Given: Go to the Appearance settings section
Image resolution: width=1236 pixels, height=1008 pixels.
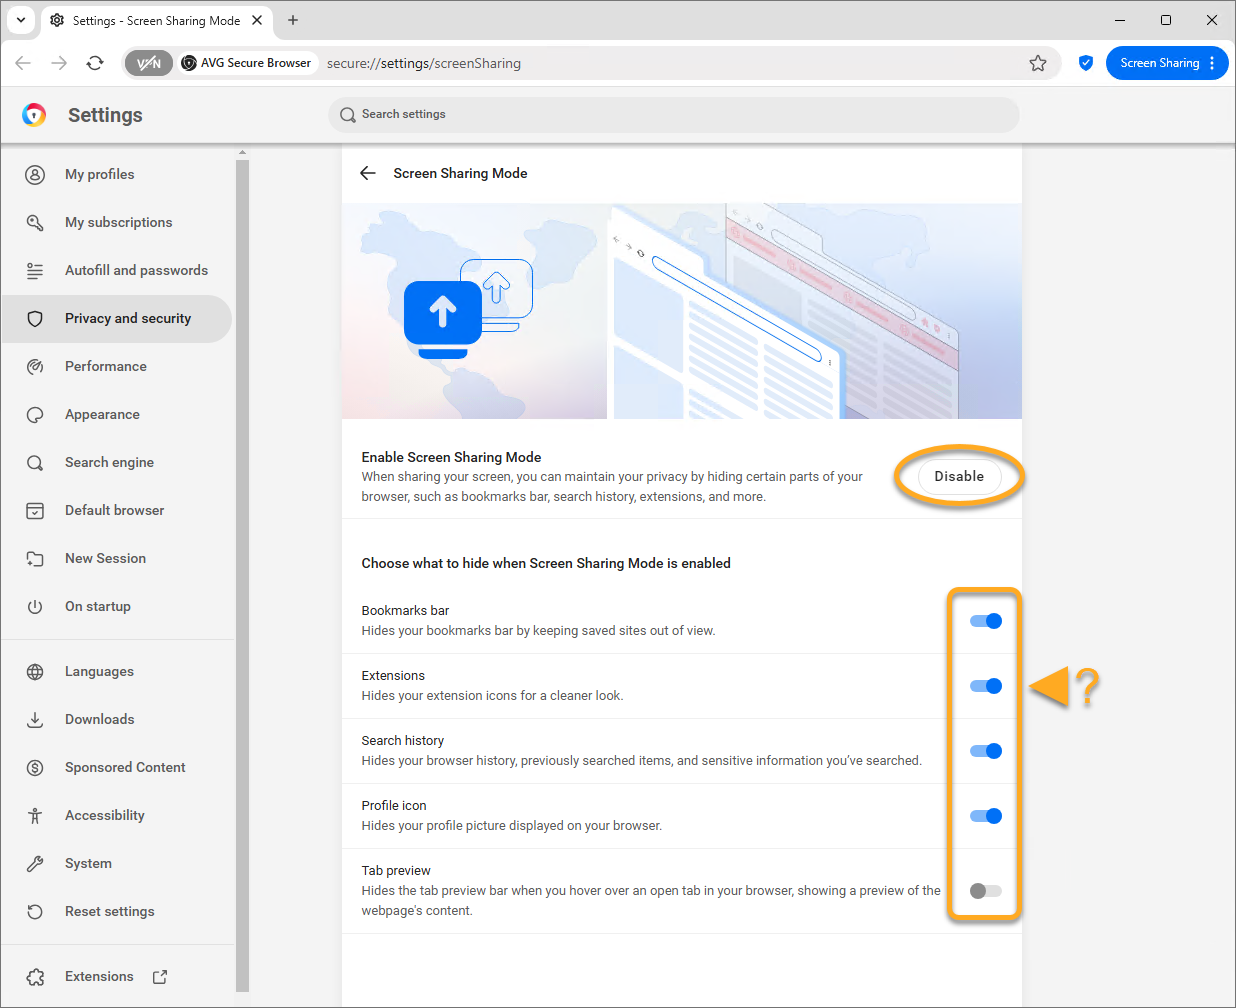Looking at the screenshot, I should [x=102, y=415].
